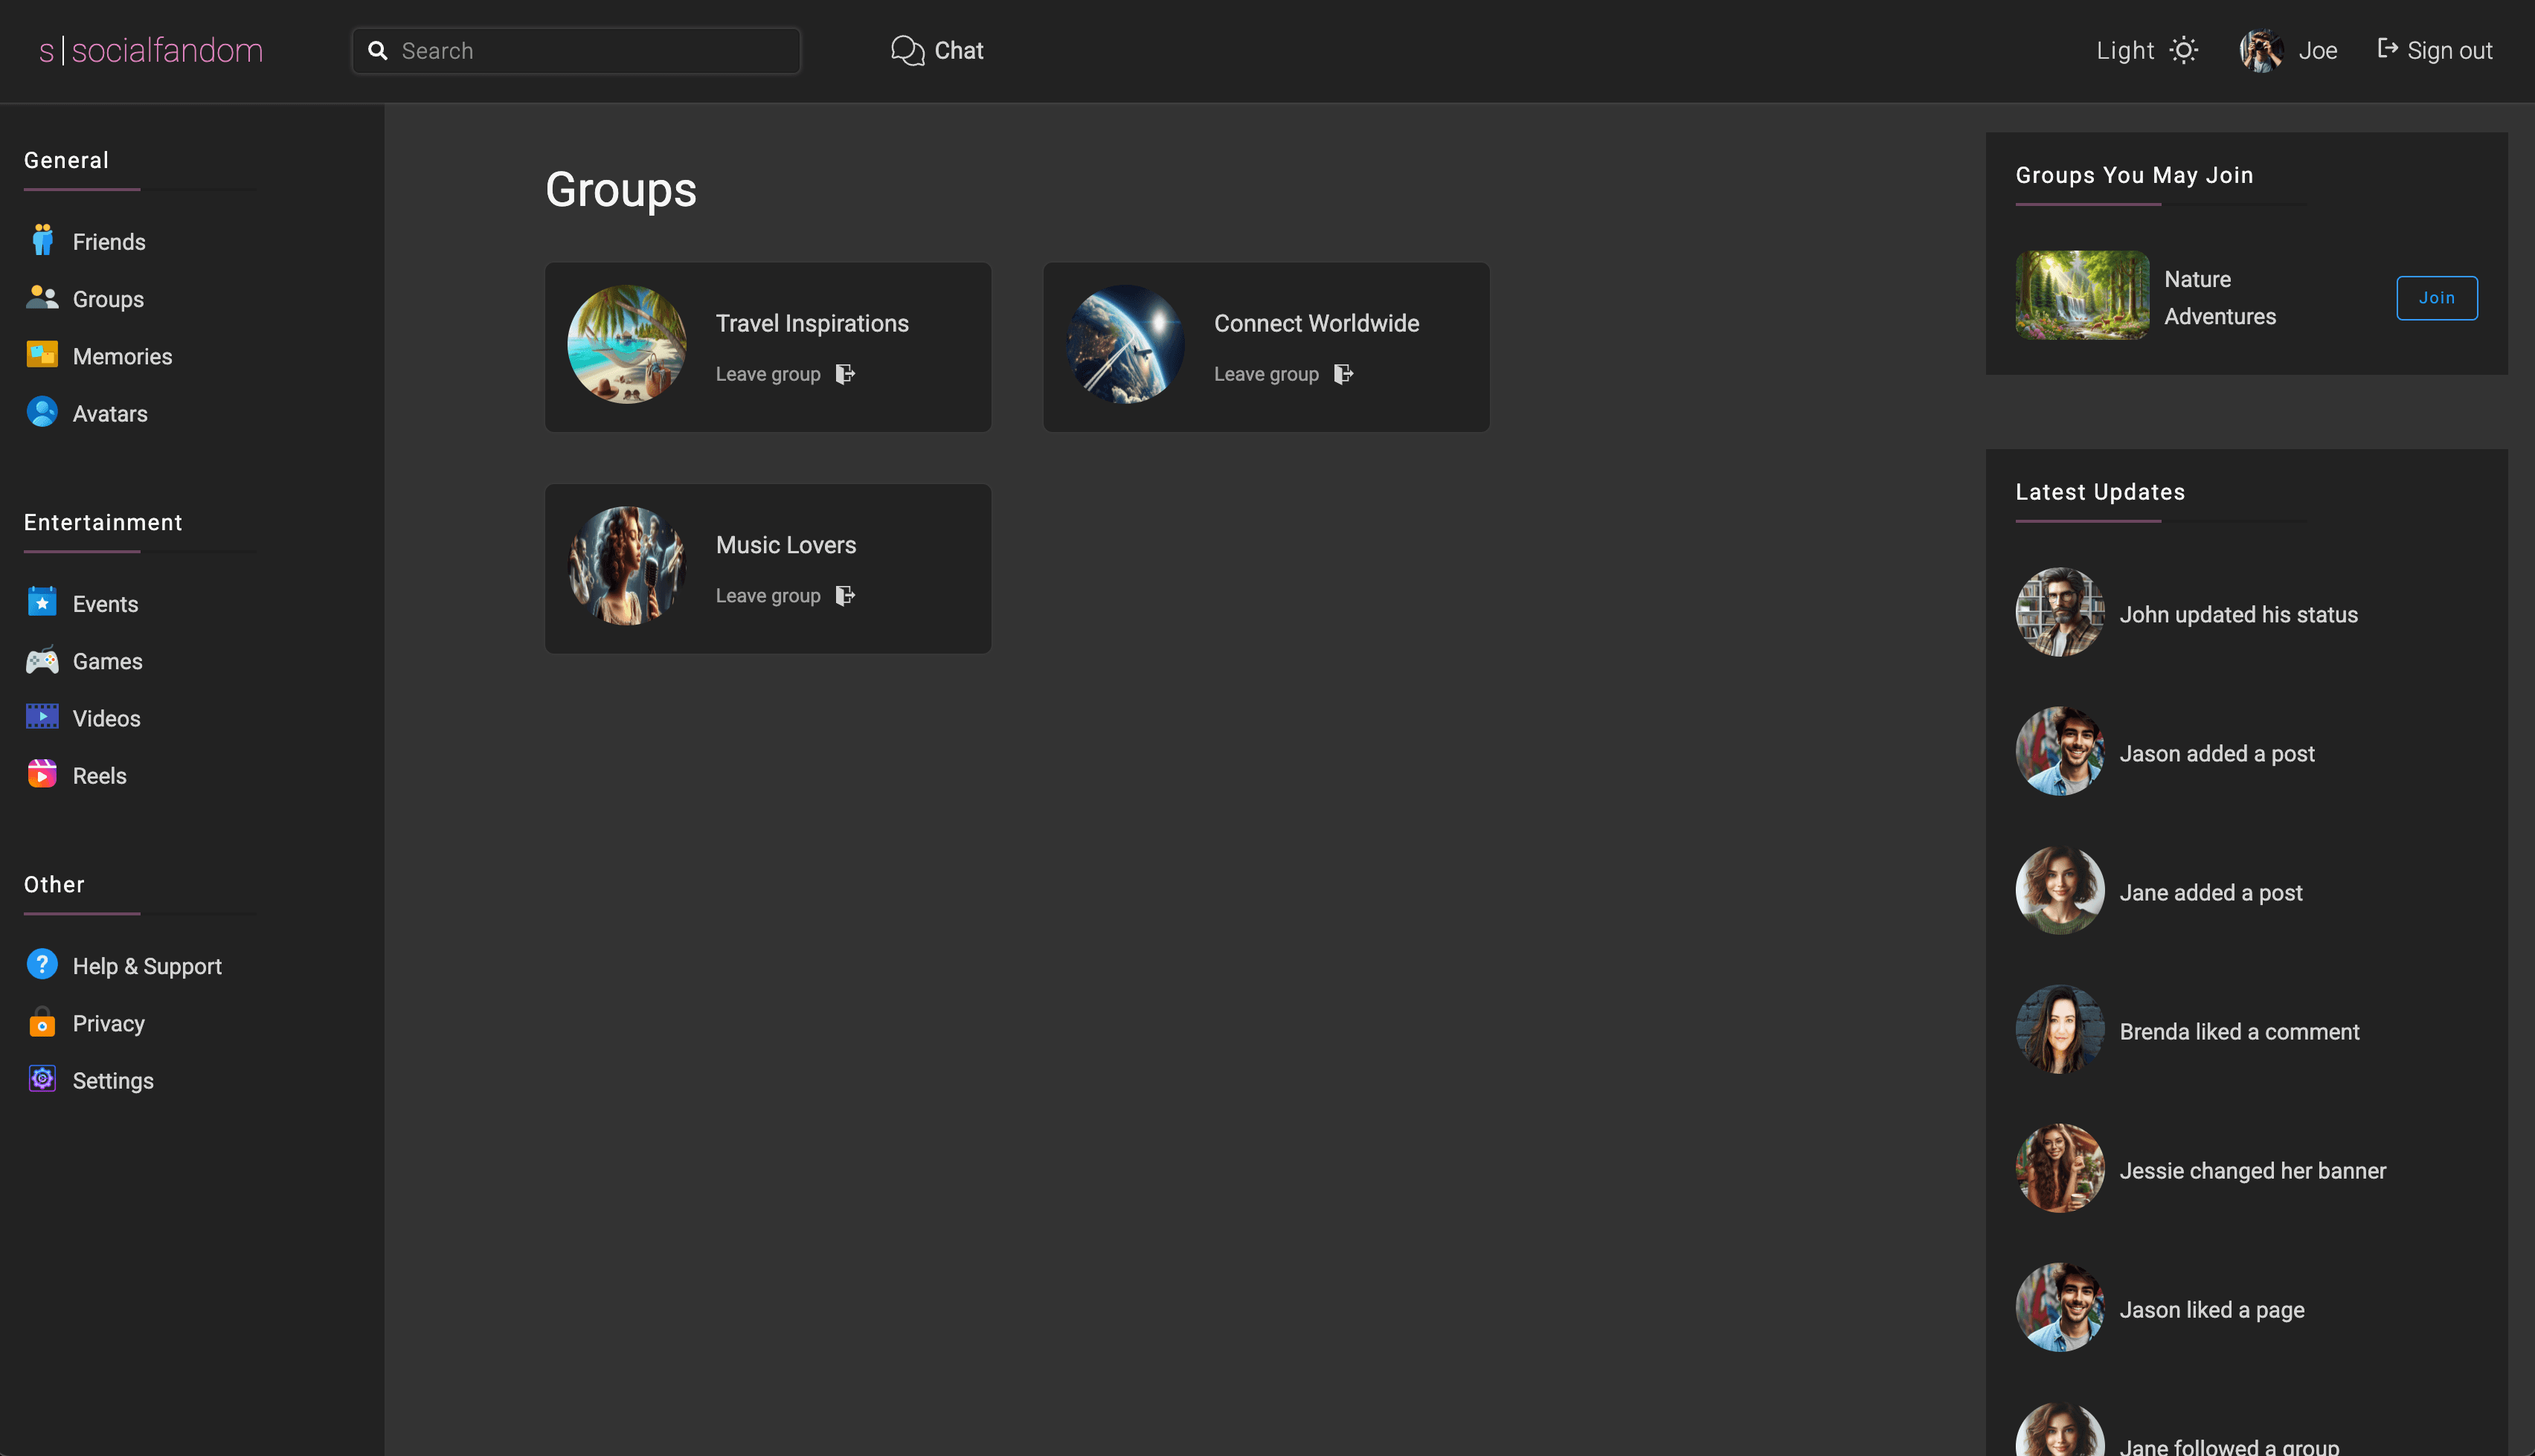Click Jason's avatar next to added a post

pos(2060,751)
